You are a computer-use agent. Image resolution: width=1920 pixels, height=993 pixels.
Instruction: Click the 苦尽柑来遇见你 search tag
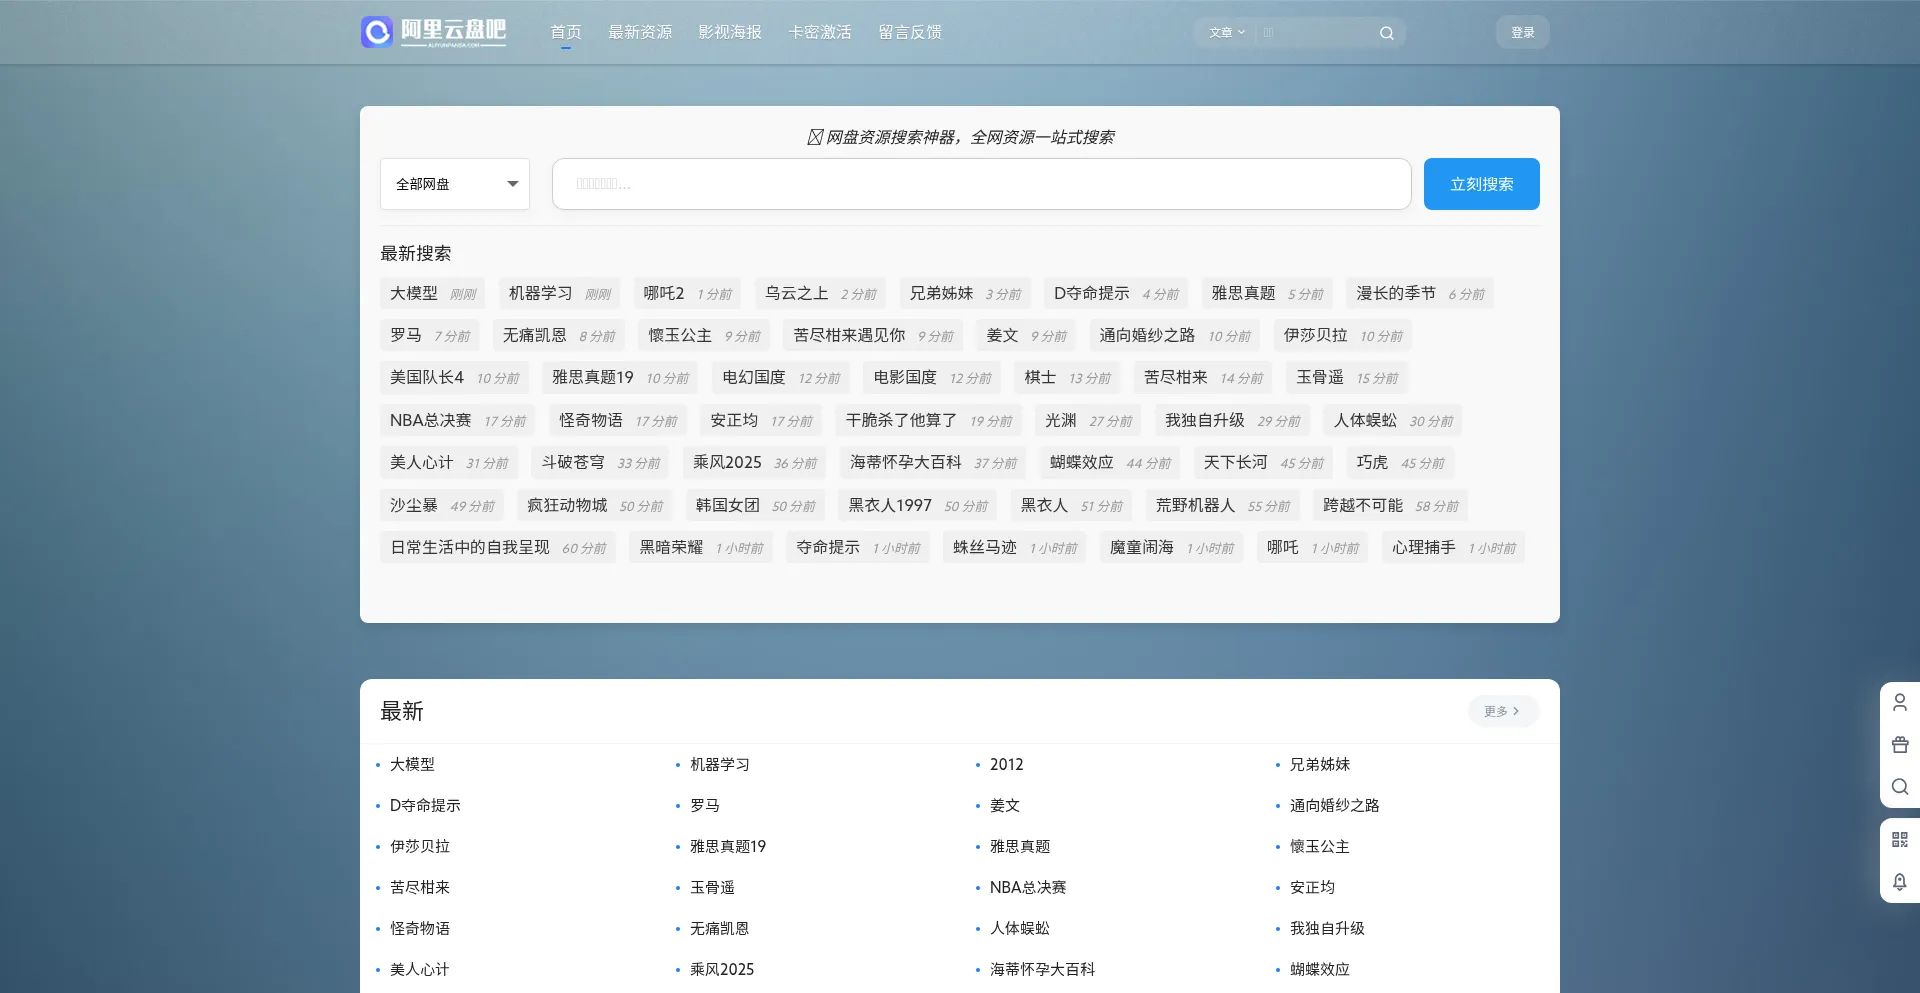click(873, 335)
